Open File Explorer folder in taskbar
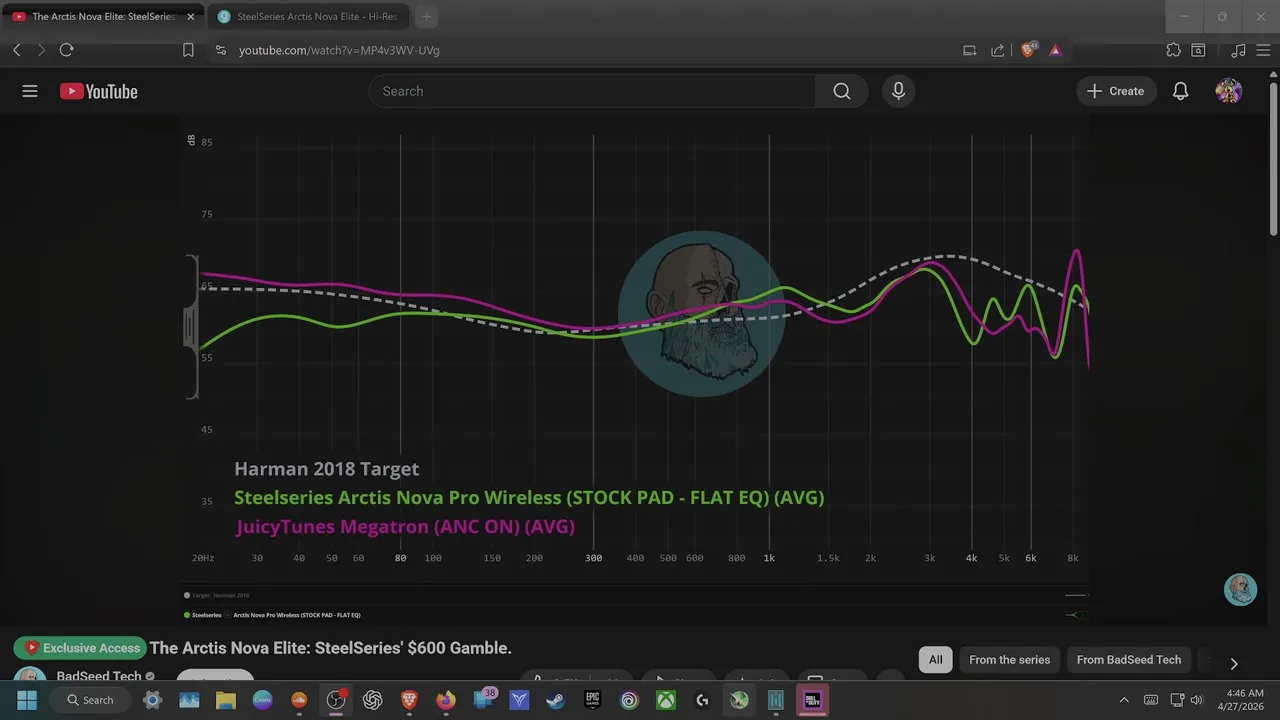The width and height of the screenshot is (1280, 720). point(225,700)
